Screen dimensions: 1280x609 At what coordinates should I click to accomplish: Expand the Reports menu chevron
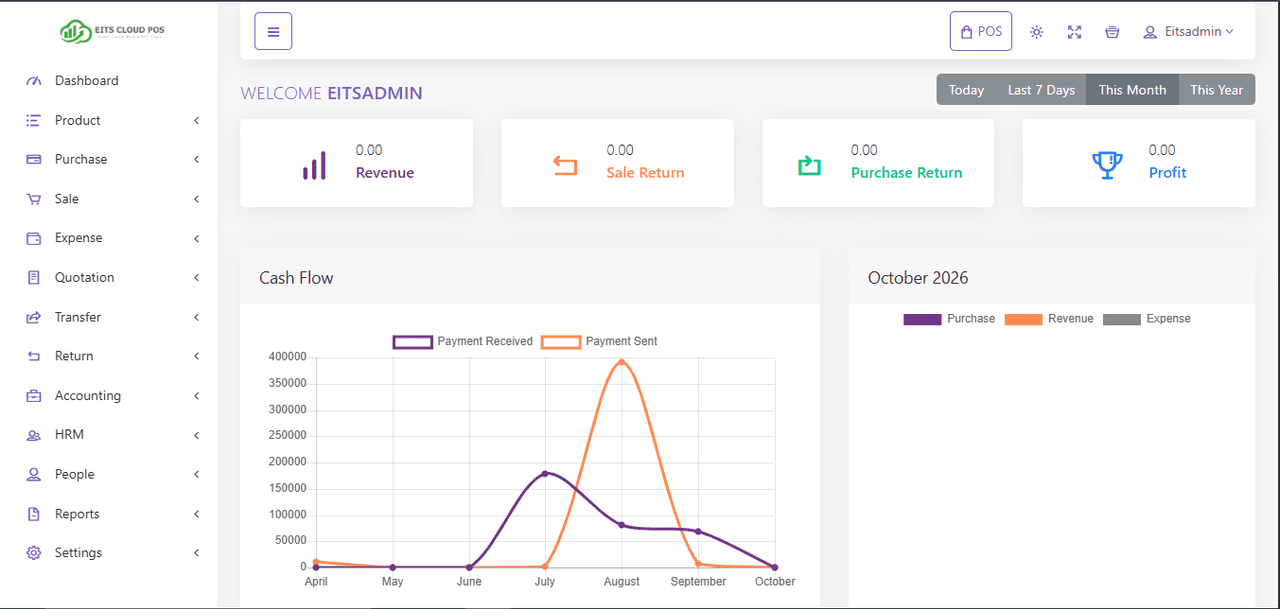[197, 514]
